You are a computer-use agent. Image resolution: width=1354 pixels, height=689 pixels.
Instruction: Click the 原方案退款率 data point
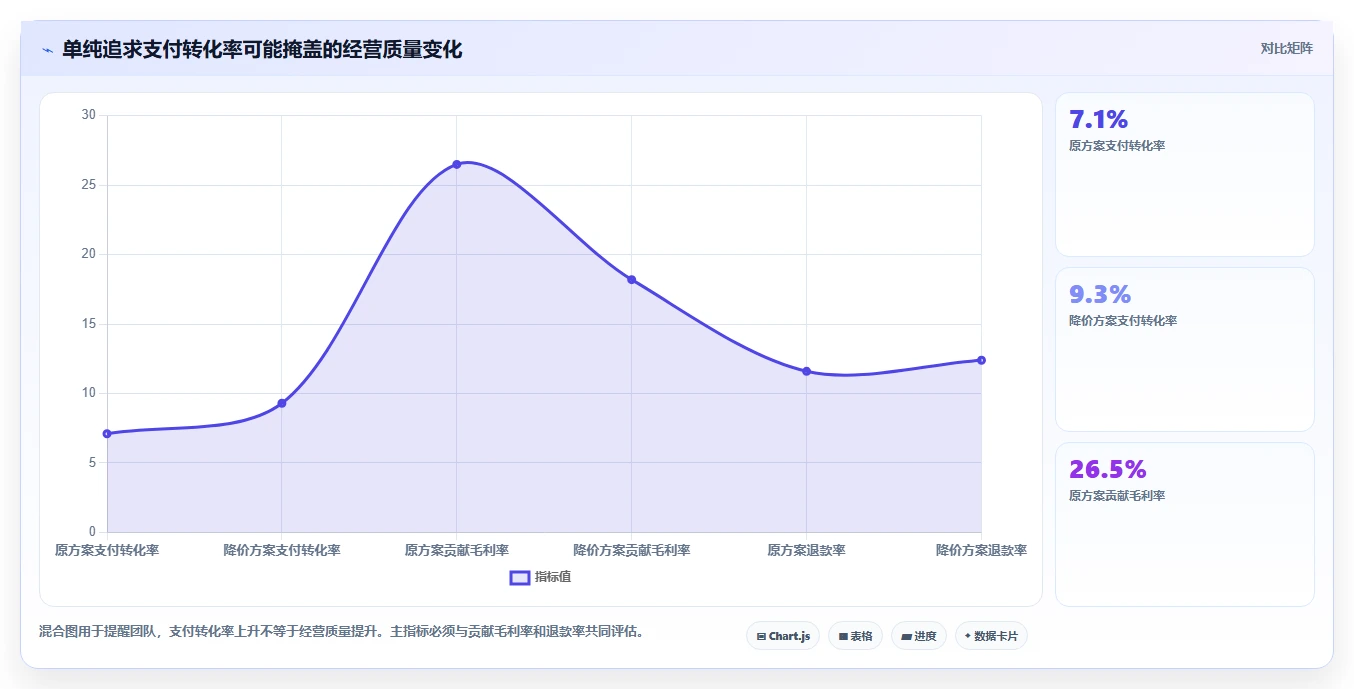coord(806,371)
